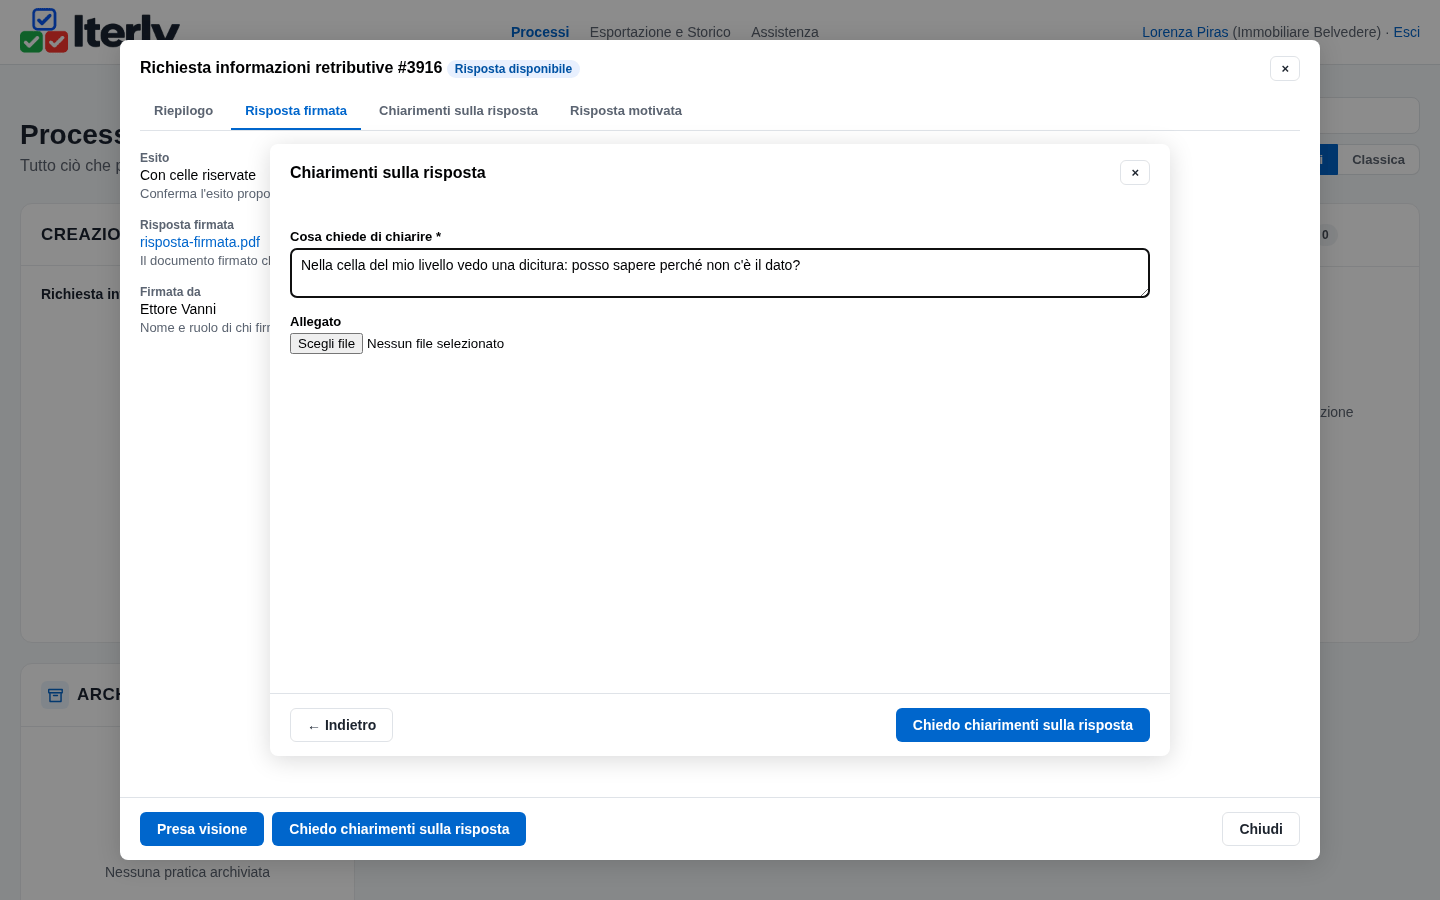Go back with the Indietro button
The width and height of the screenshot is (1440, 900).
341,725
